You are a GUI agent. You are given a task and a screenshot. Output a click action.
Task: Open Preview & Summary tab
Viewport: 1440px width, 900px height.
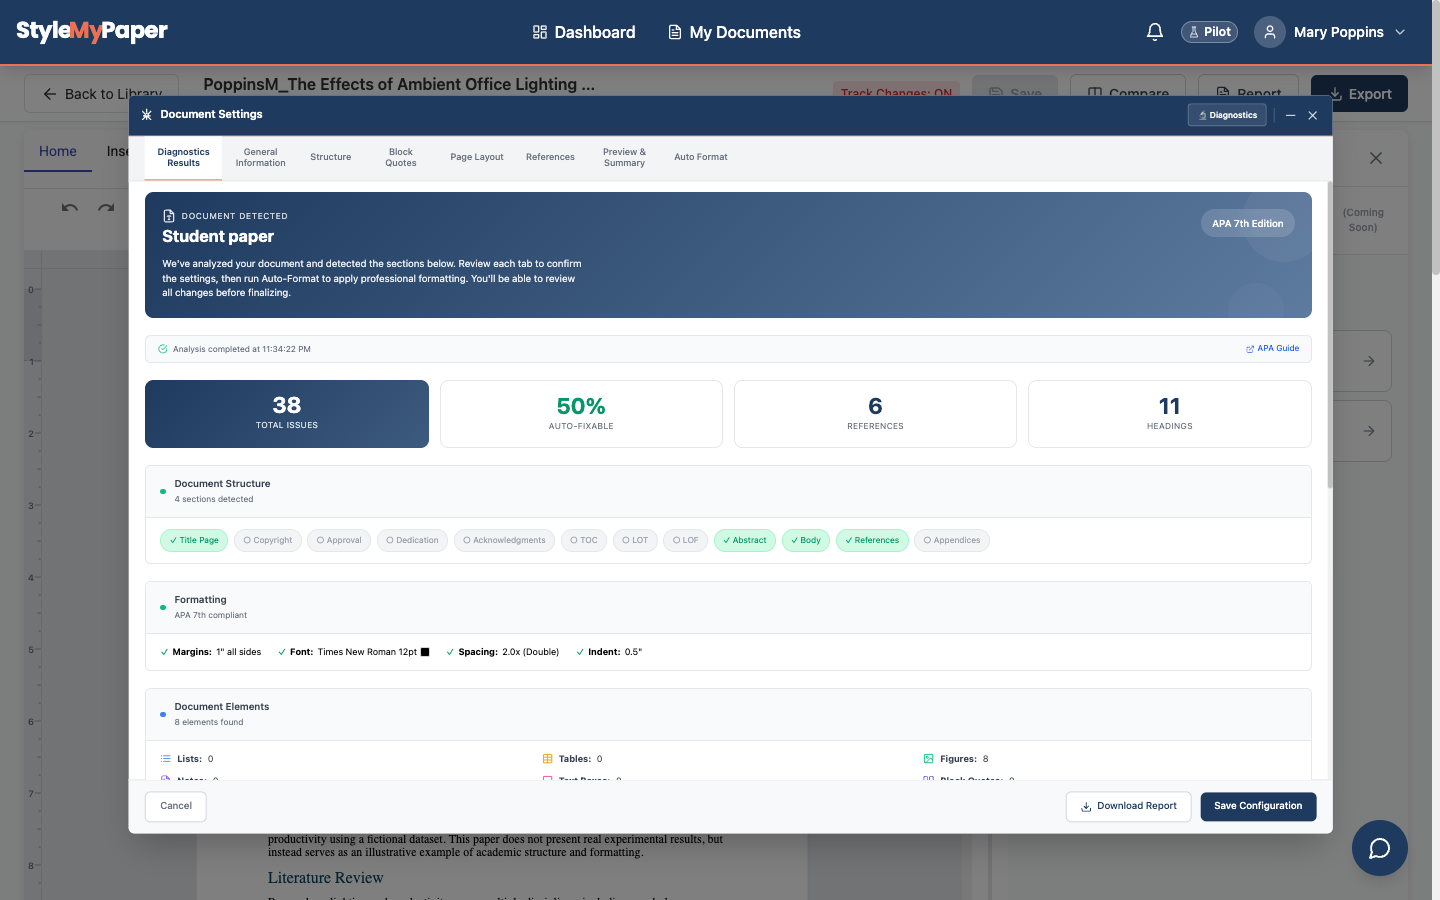624,158
